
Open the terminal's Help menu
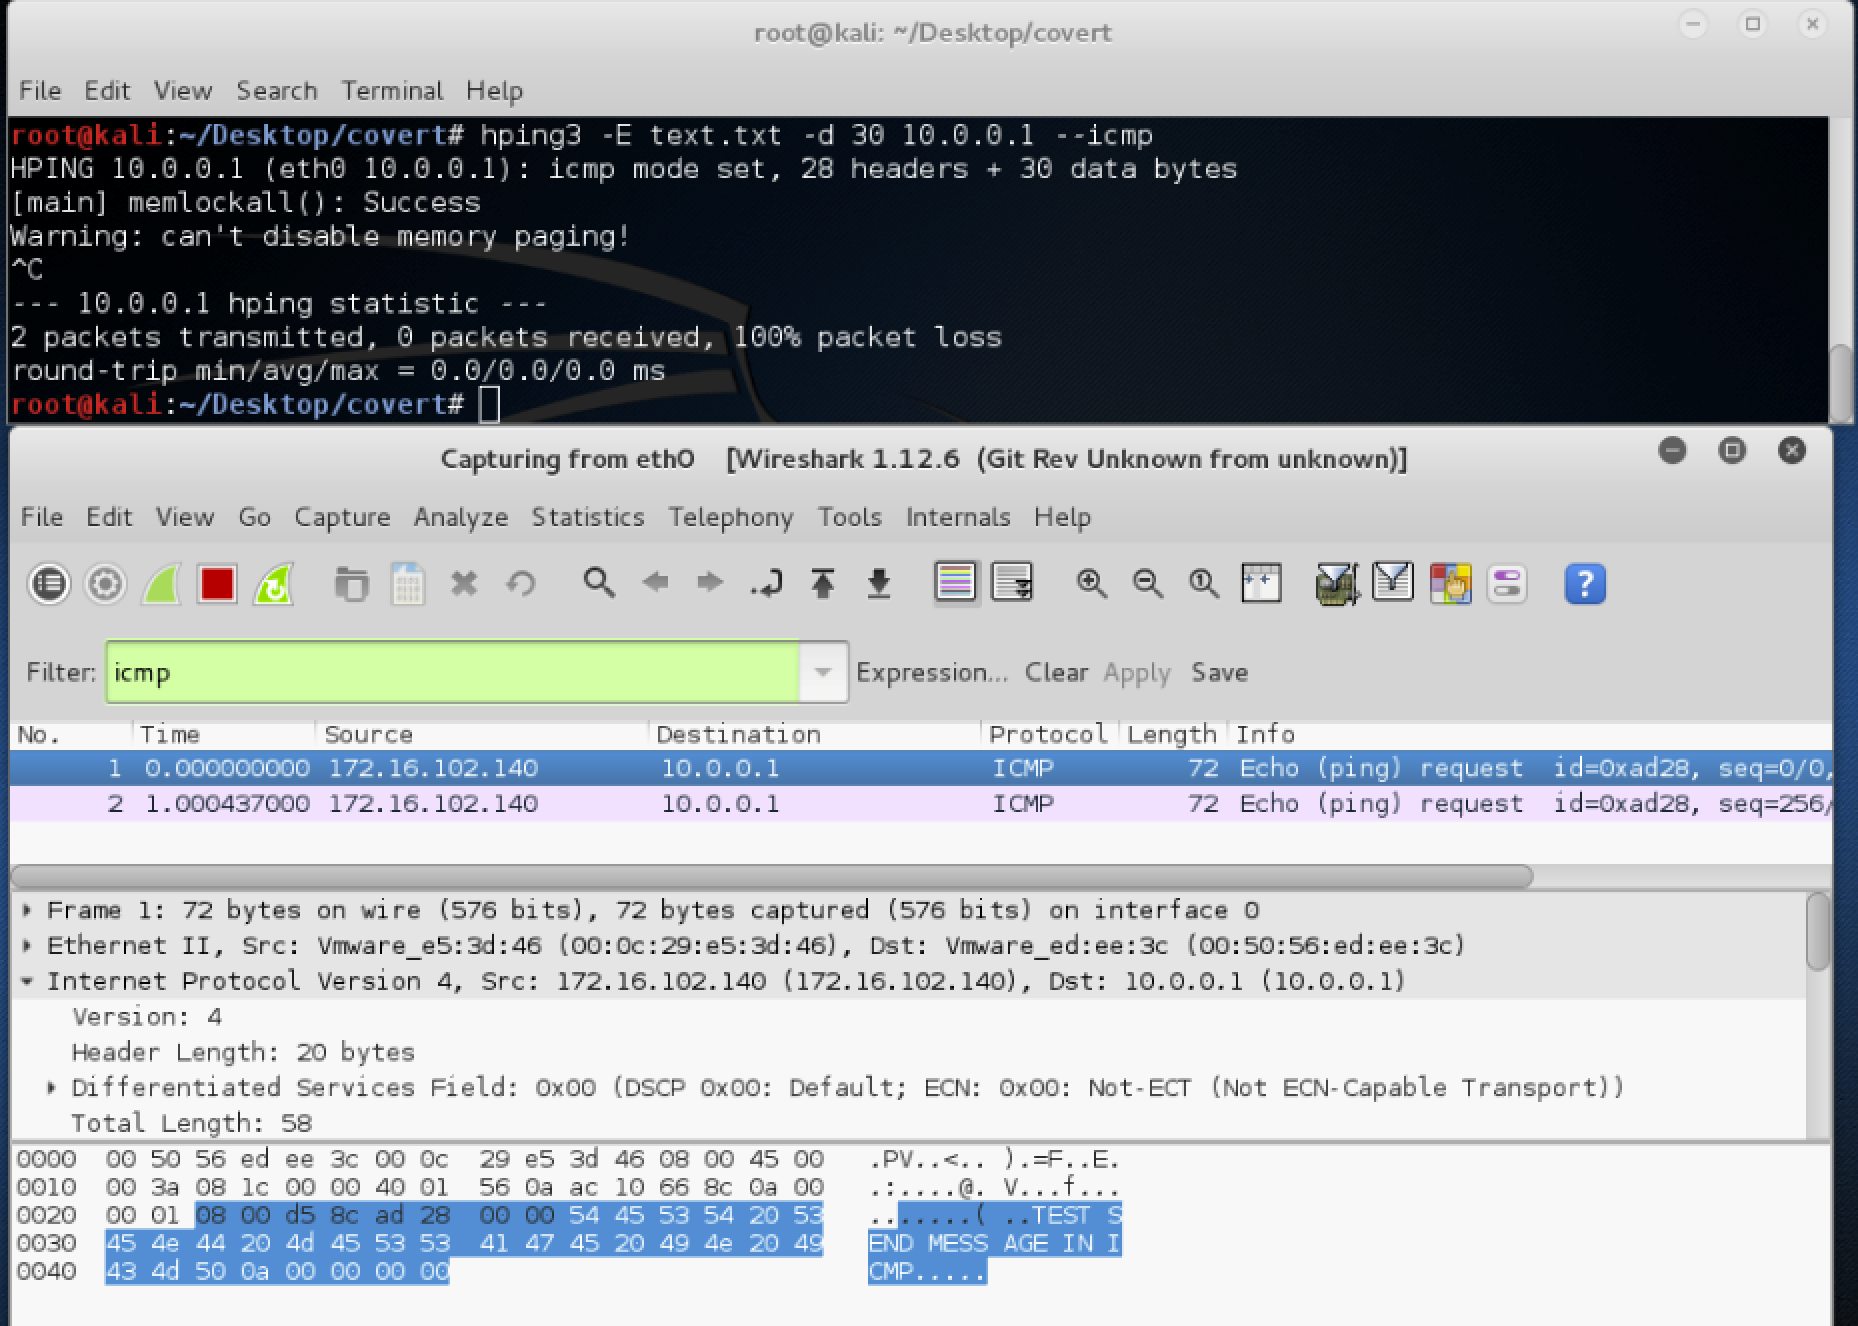pyautogui.click(x=494, y=91)
